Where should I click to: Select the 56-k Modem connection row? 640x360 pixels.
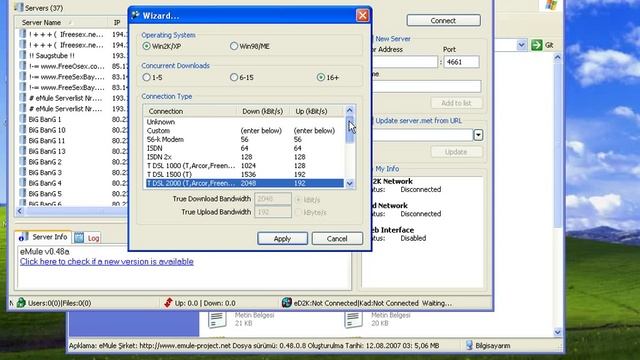click(x=245, y=139)
